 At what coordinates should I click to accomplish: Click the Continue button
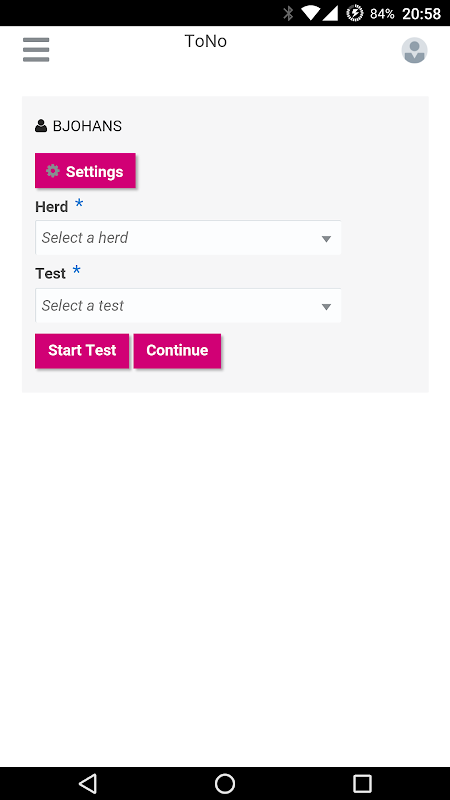[x=177, y=351]
